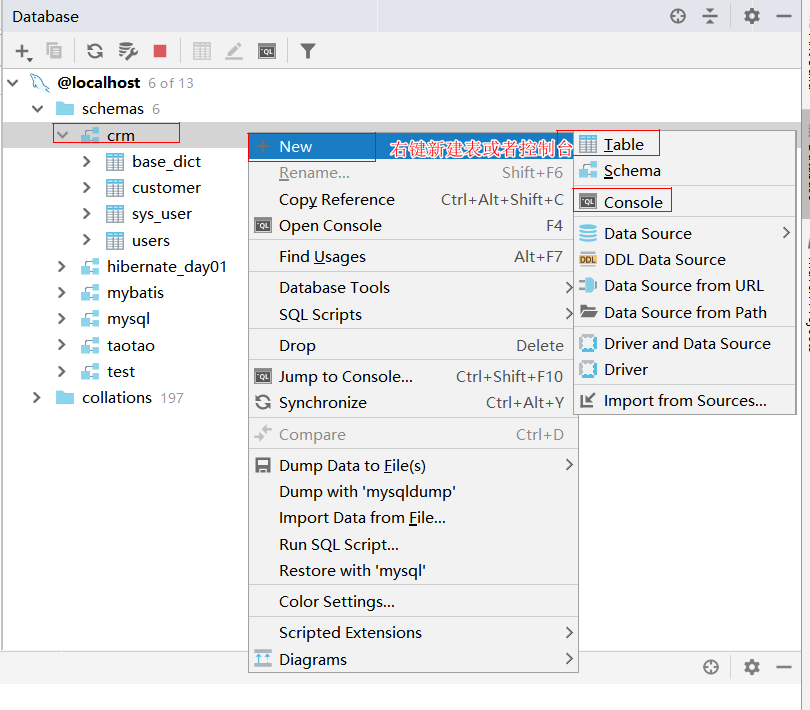Viewport: 810px width, 710px height.
Task: Click Synchronize menu item
Action: (413, 403)
